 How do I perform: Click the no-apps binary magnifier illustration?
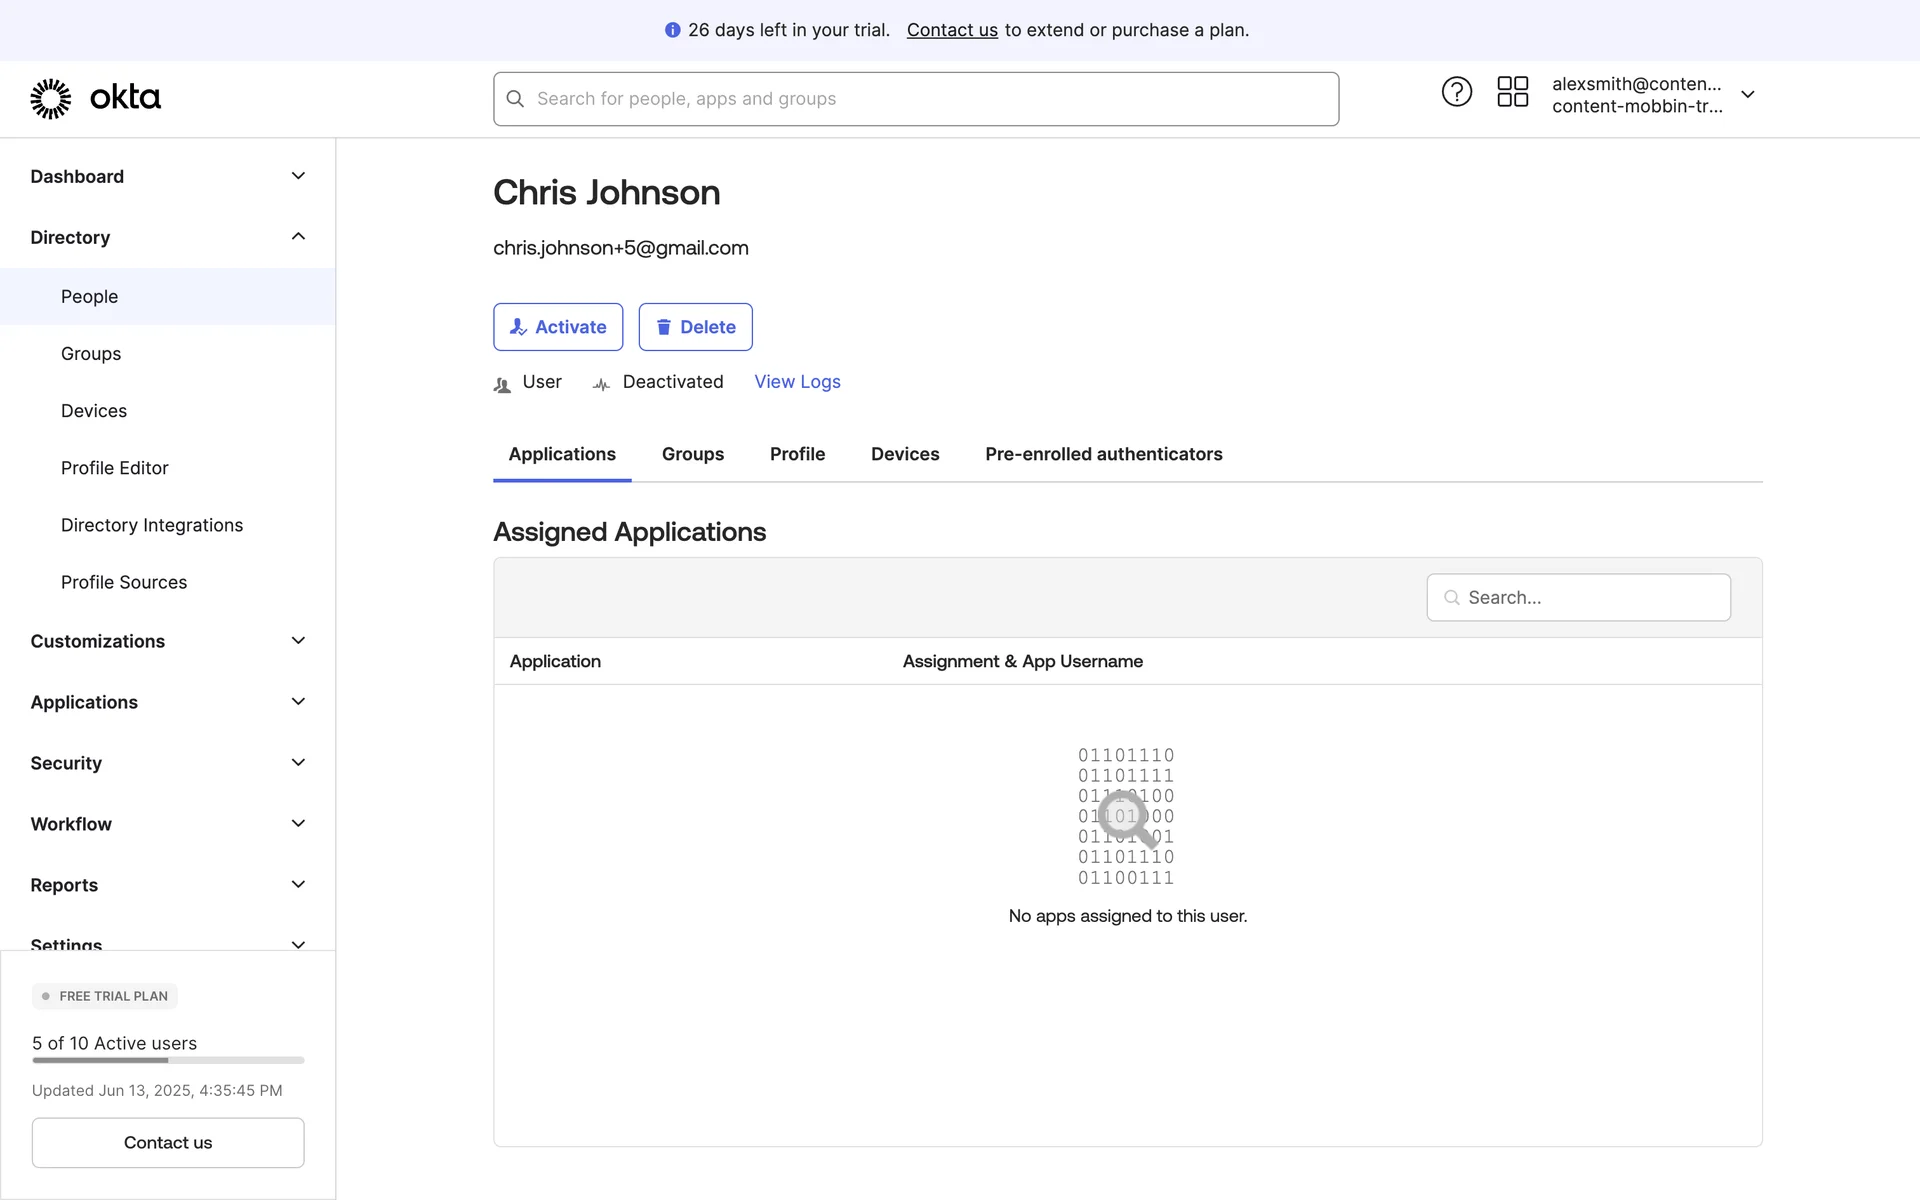coord(1126,817)
